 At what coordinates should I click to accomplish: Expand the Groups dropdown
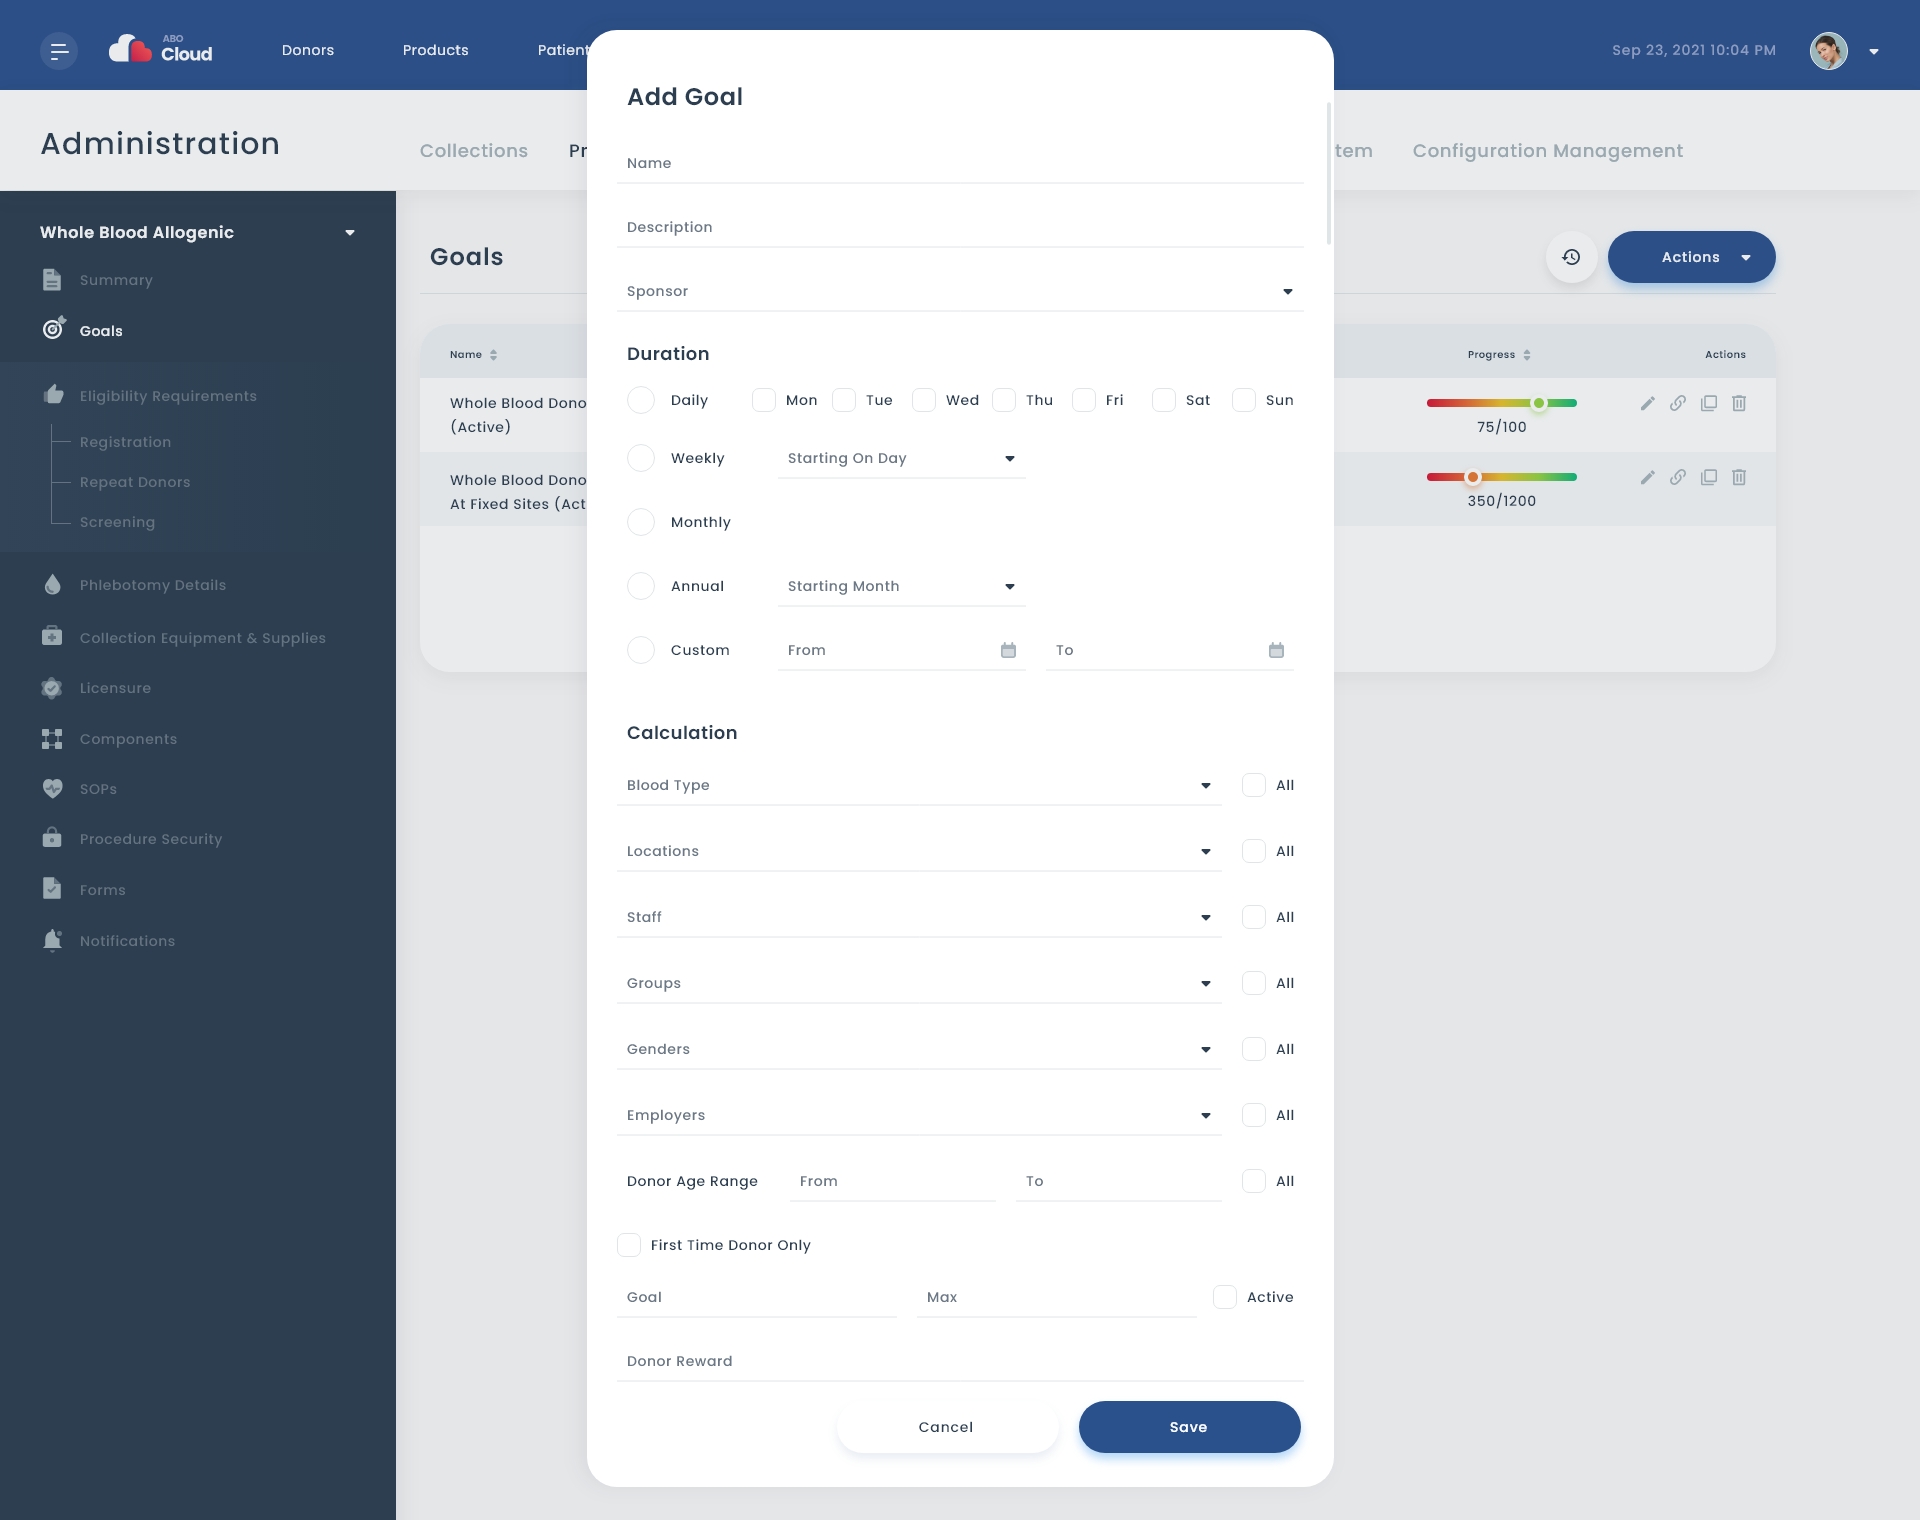[x=919, y=983]
